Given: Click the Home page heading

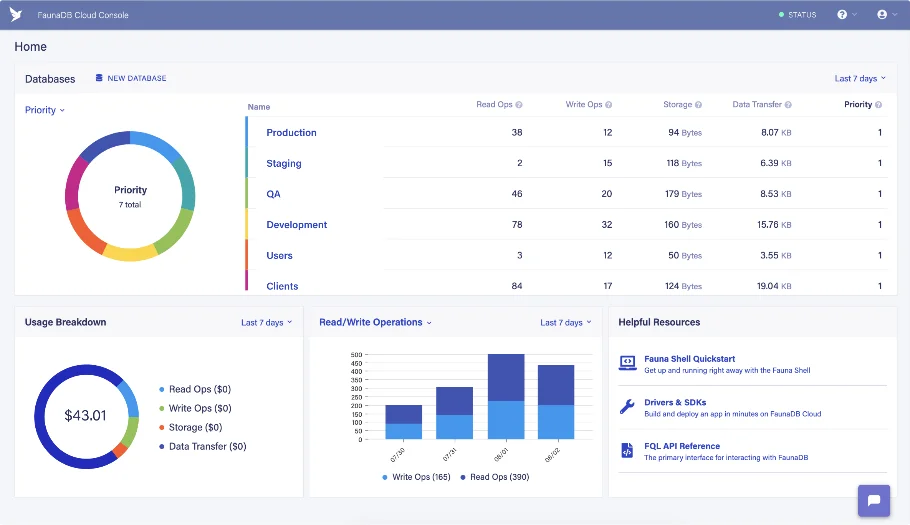Looking at the screenshot, I should [30, 46].
